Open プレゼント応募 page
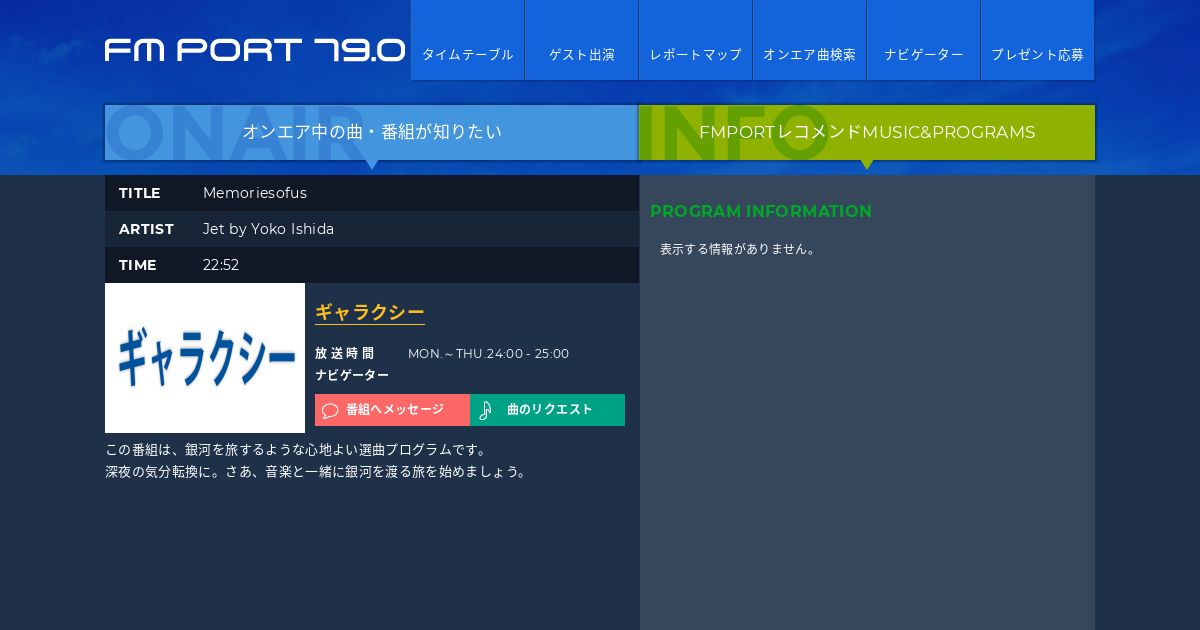 click(x=1037, y=40)
